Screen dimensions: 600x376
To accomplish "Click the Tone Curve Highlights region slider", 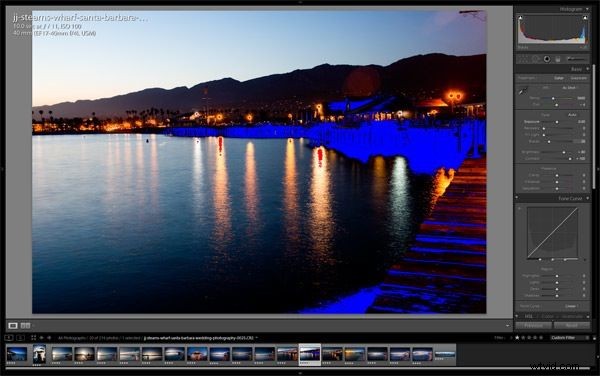I will tap(557, 276).
